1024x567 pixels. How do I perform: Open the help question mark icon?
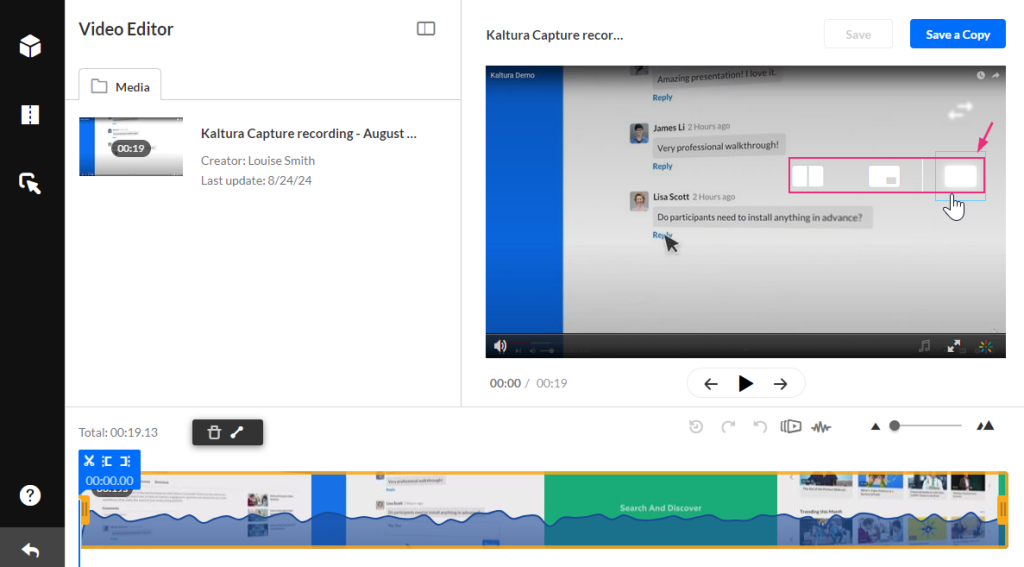coord(30,495)
